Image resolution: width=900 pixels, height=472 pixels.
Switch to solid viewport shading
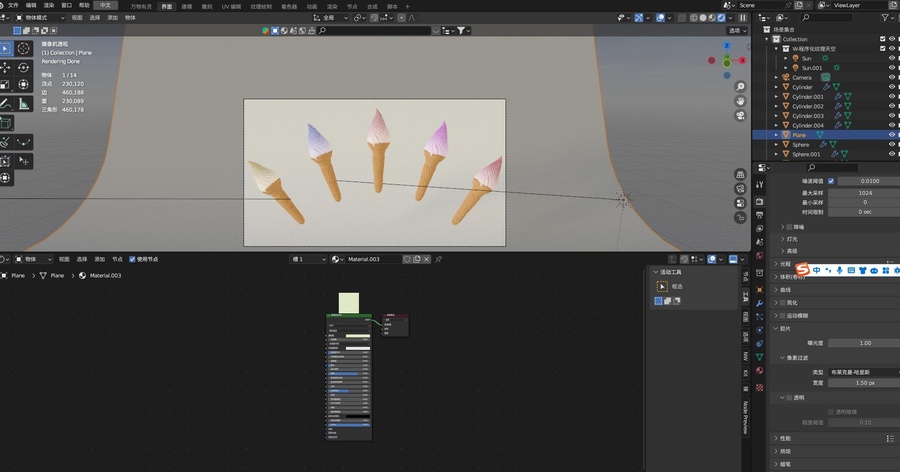point(703,18)
